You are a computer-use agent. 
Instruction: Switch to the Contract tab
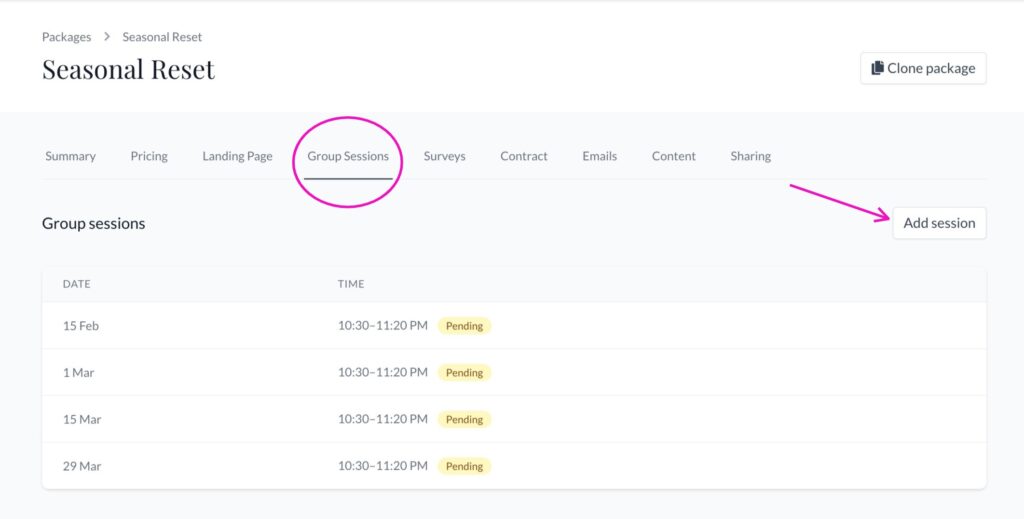point(524,156)
